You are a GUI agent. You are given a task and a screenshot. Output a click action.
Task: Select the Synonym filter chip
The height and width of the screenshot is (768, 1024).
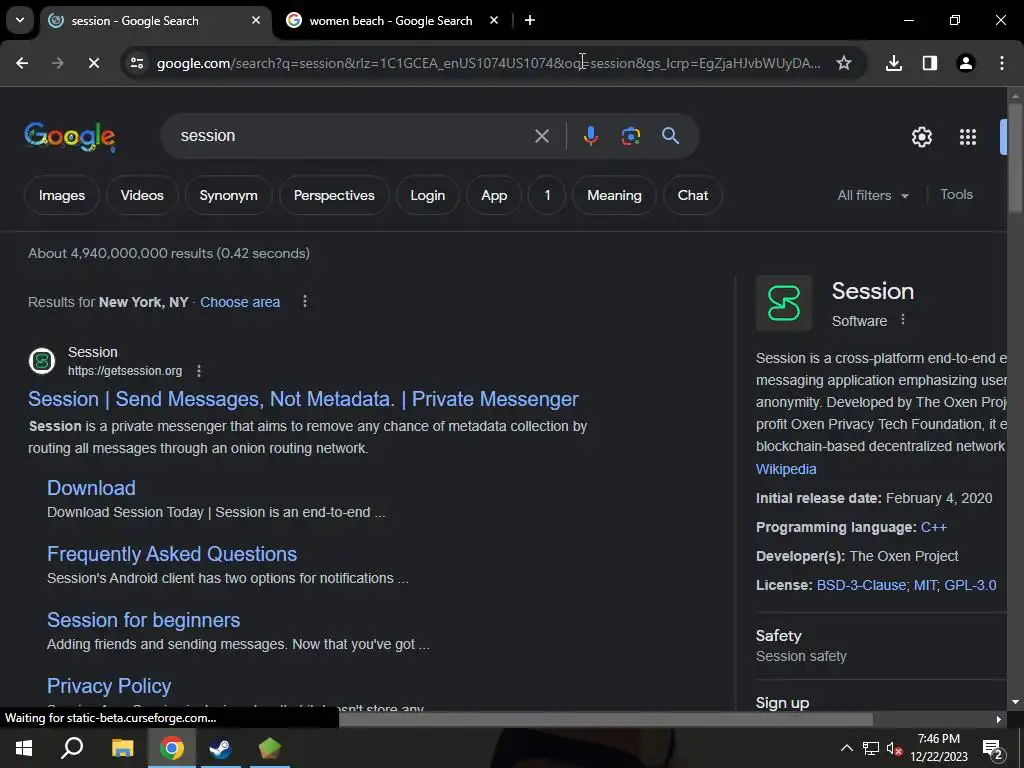[228, 195]
